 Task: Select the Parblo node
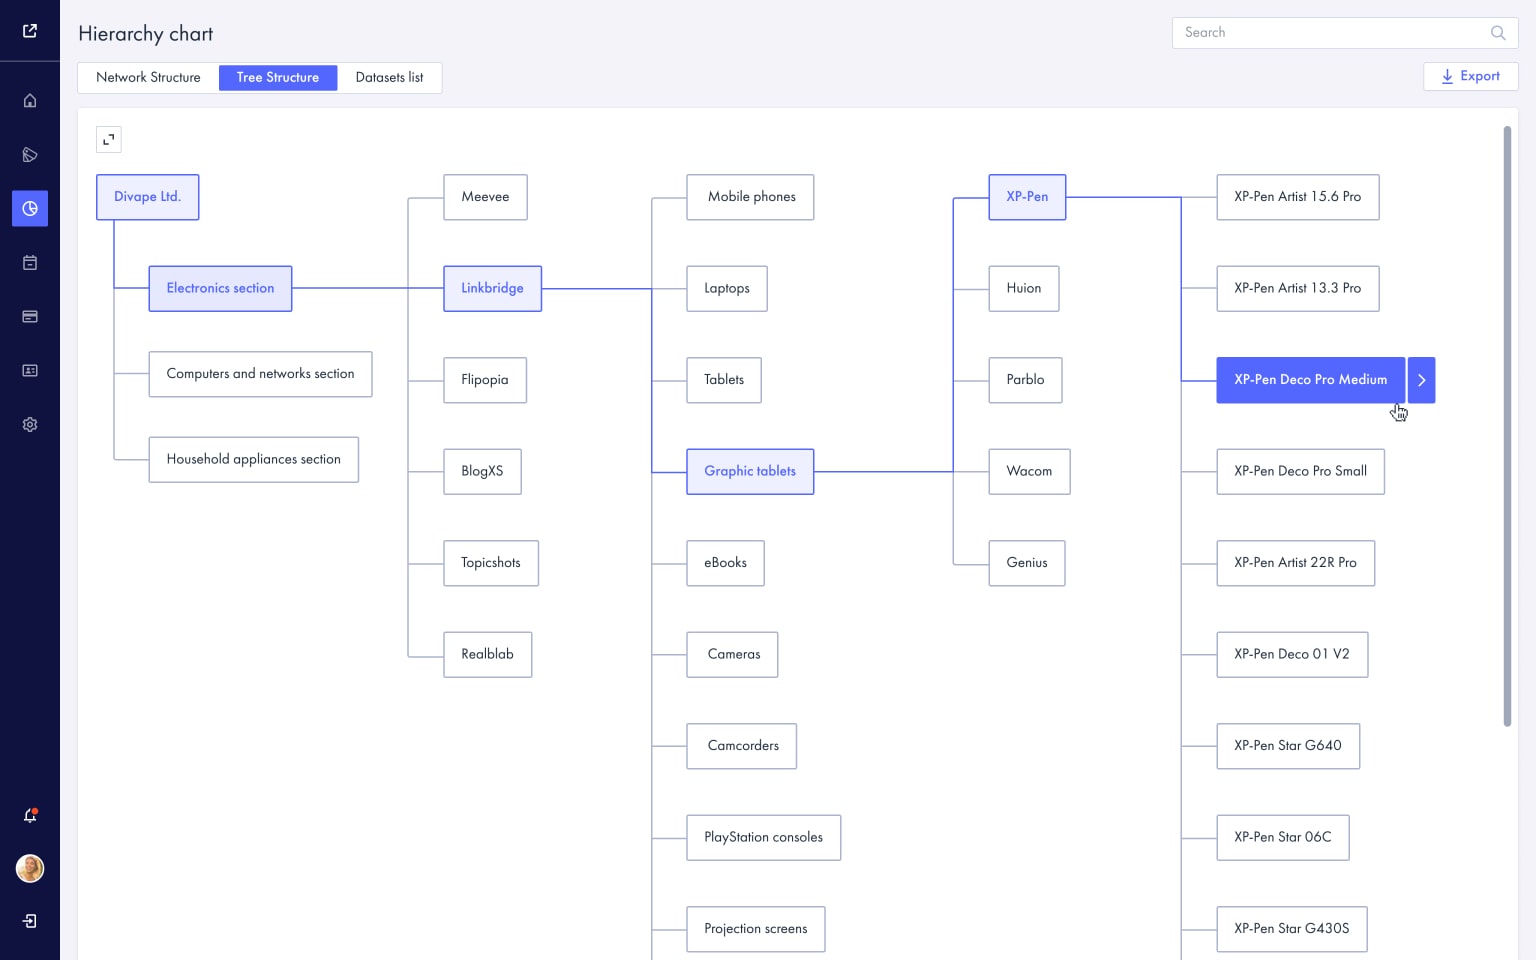[1025, 380]
